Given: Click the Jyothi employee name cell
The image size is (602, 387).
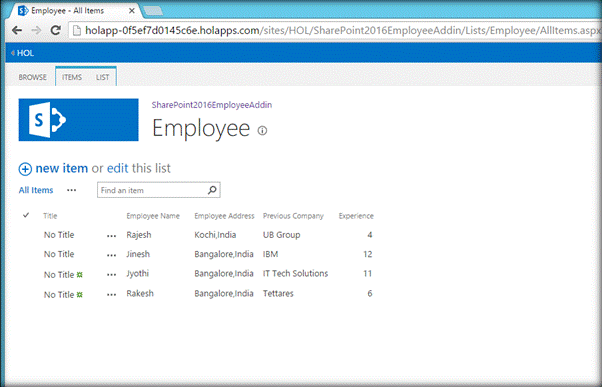Looking at the screenshot, I should click(137, 273).
